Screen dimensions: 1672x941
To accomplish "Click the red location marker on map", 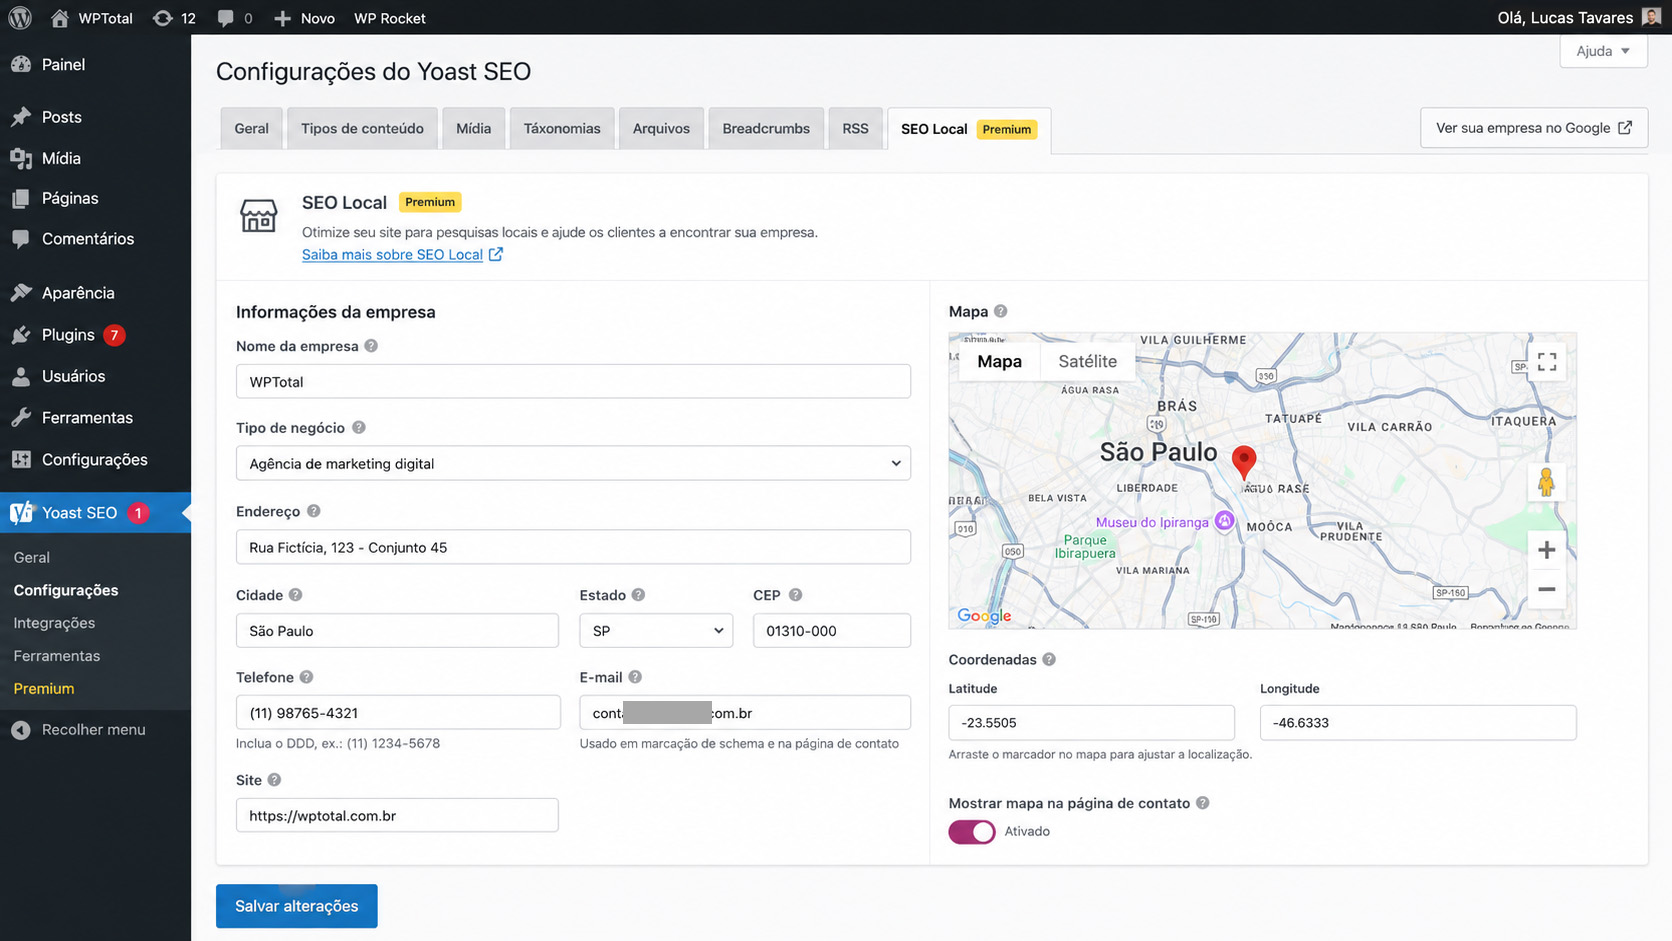I will pyautogui.click(x=1244, y=462).
